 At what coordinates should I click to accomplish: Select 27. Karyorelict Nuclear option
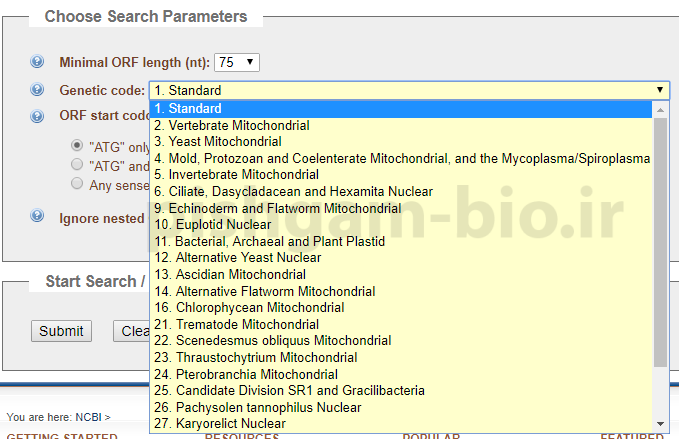(x=220, y=424)
